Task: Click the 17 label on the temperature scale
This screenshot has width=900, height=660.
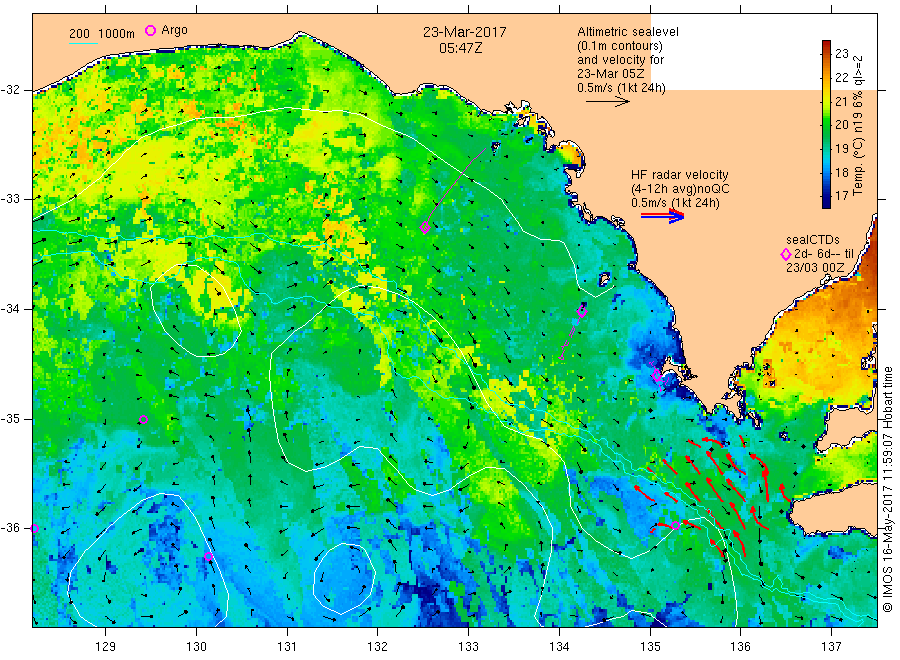Action: click(841, 196)
